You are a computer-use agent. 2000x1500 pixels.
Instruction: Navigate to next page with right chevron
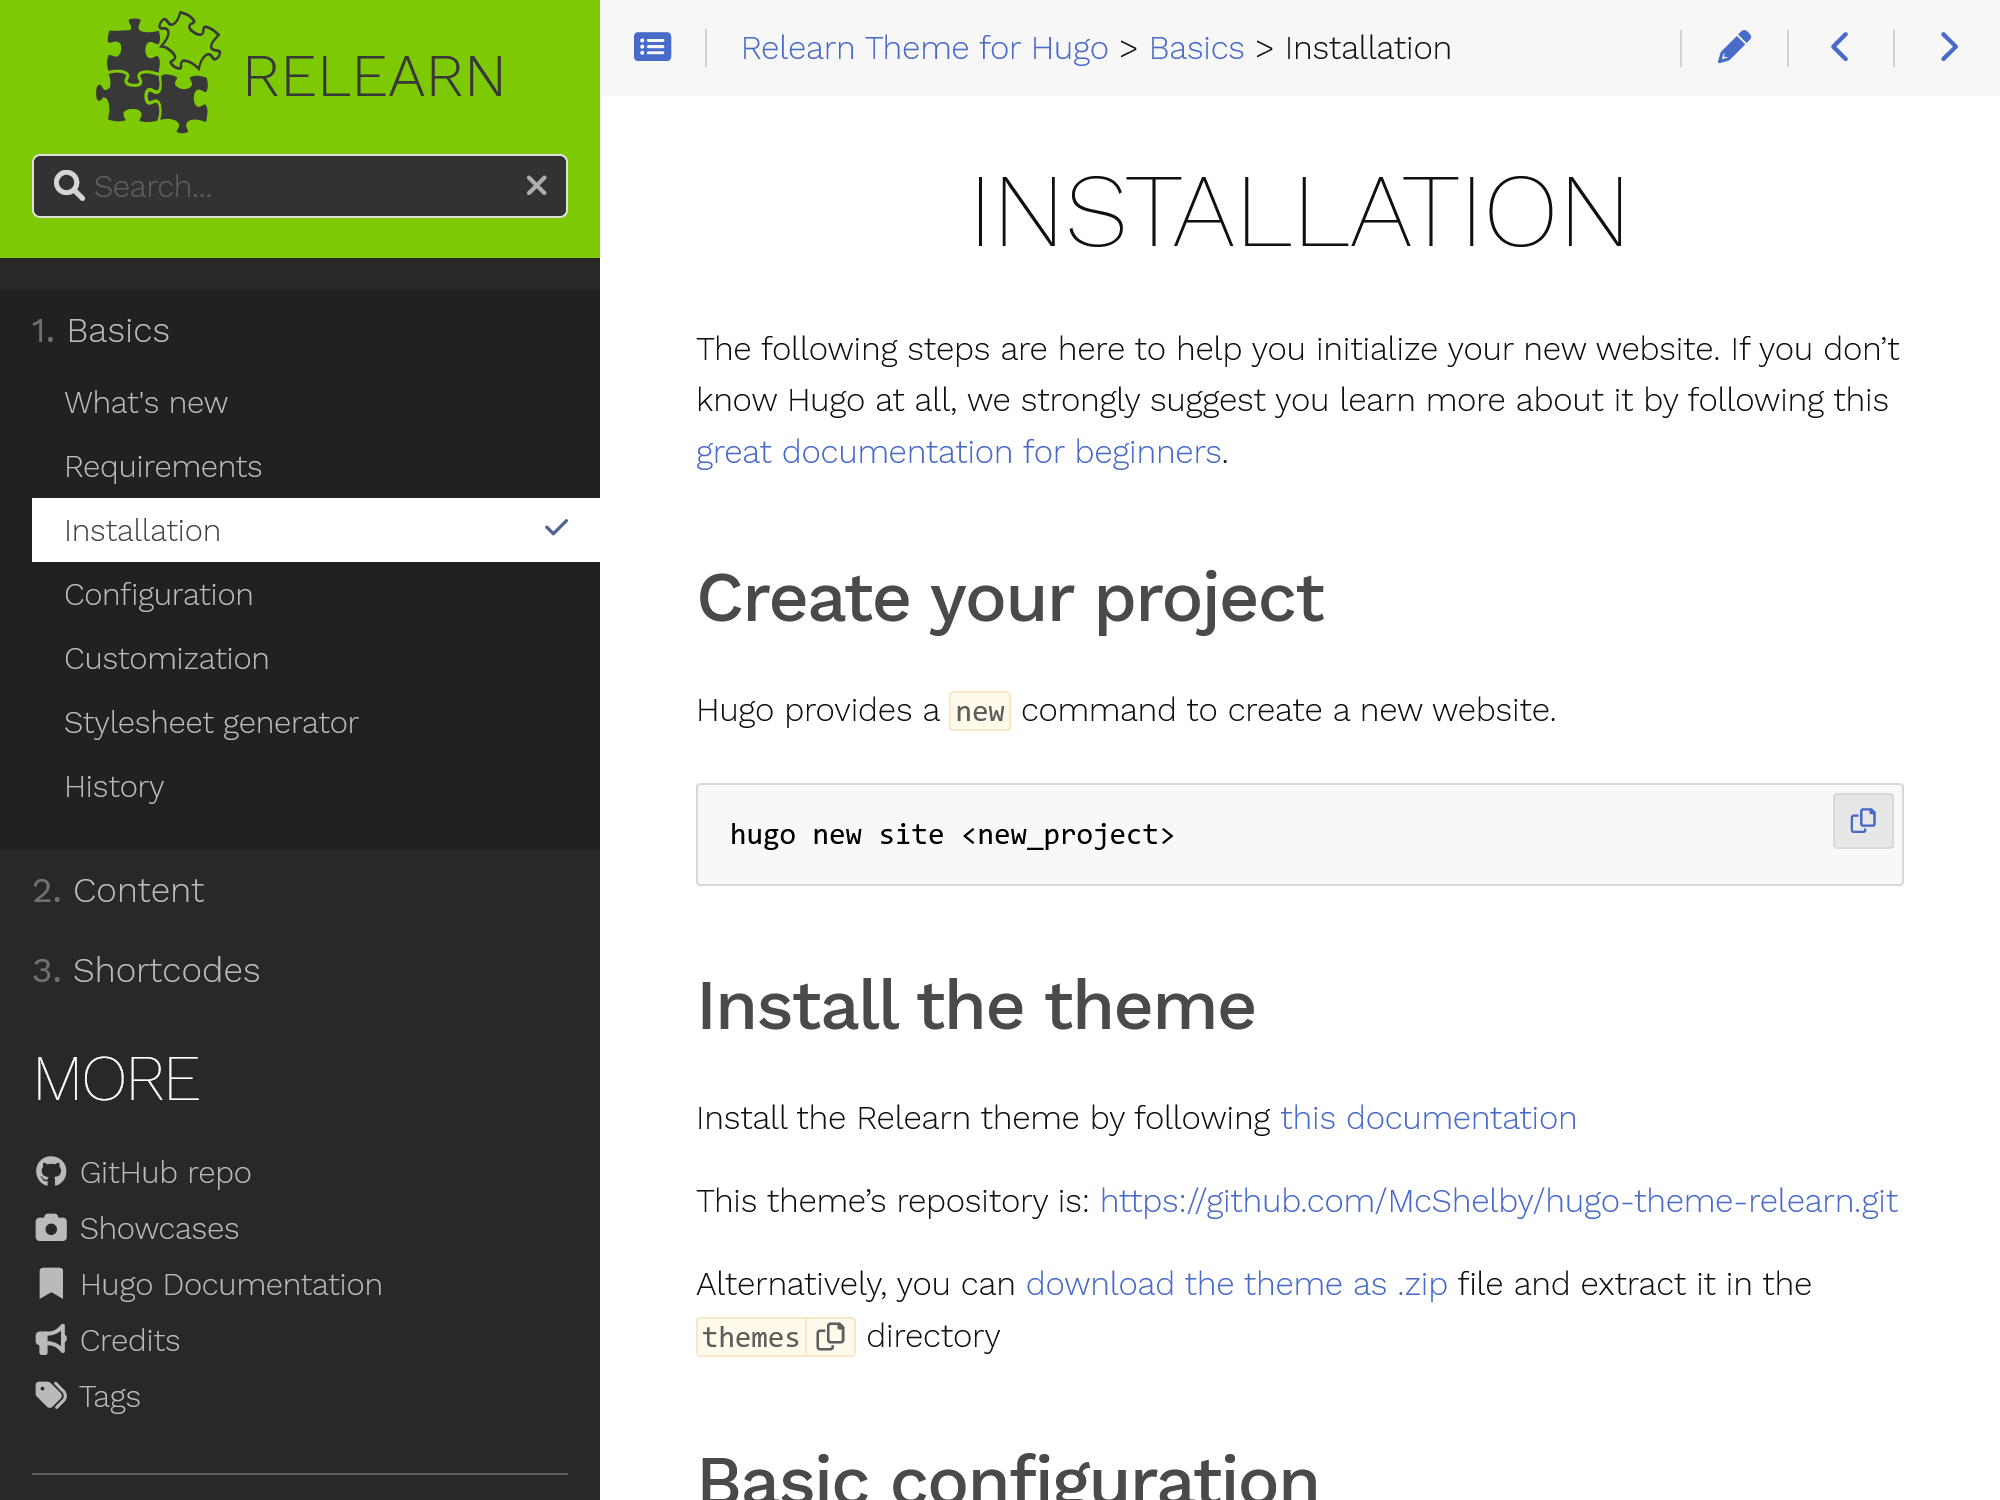1947,46
